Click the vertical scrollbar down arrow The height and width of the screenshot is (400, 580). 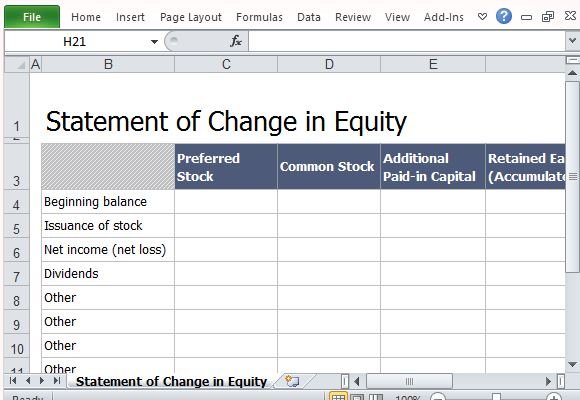tap(572, 364)
